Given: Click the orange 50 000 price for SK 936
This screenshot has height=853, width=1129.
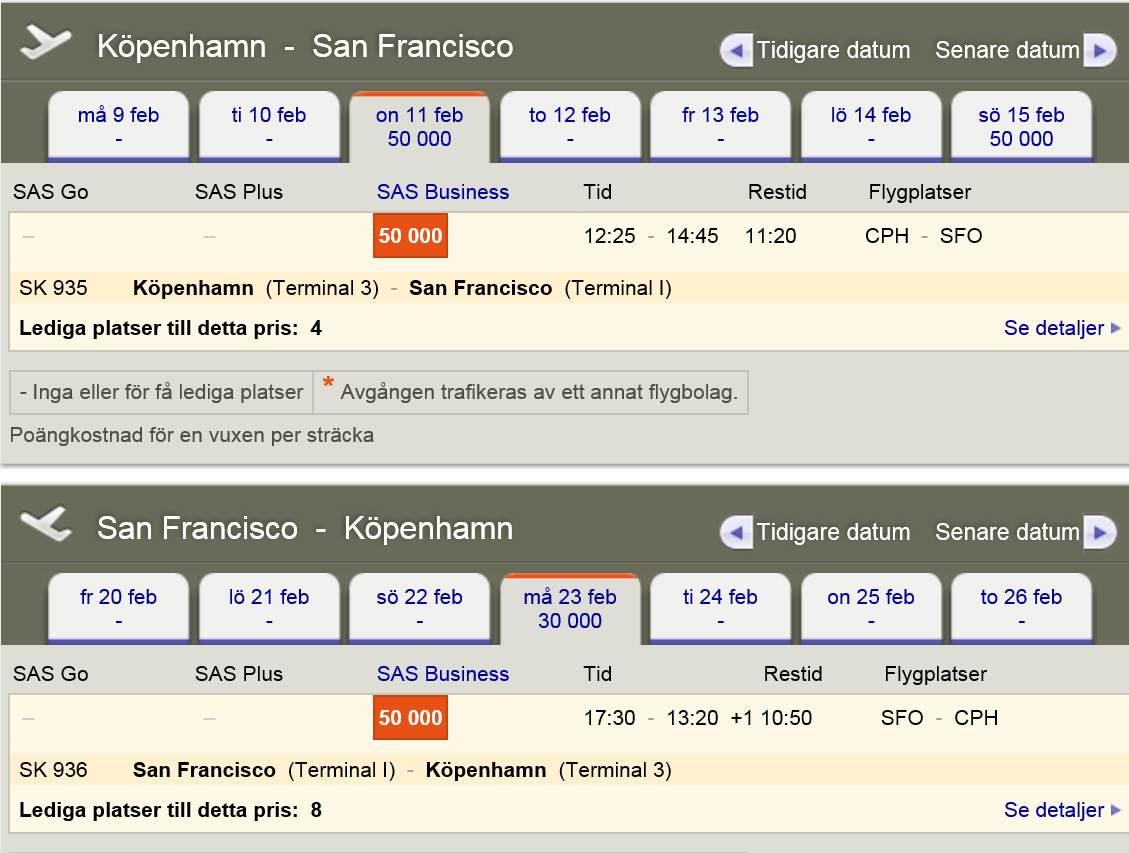Looking at the screenshot, I should click(x=410, y=717).
